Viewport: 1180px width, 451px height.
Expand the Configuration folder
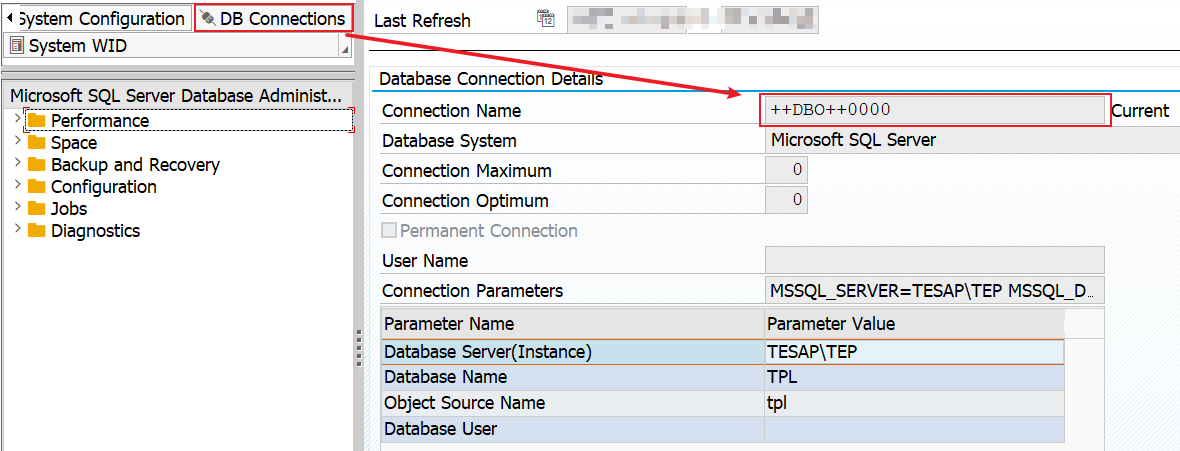point(17,184)
